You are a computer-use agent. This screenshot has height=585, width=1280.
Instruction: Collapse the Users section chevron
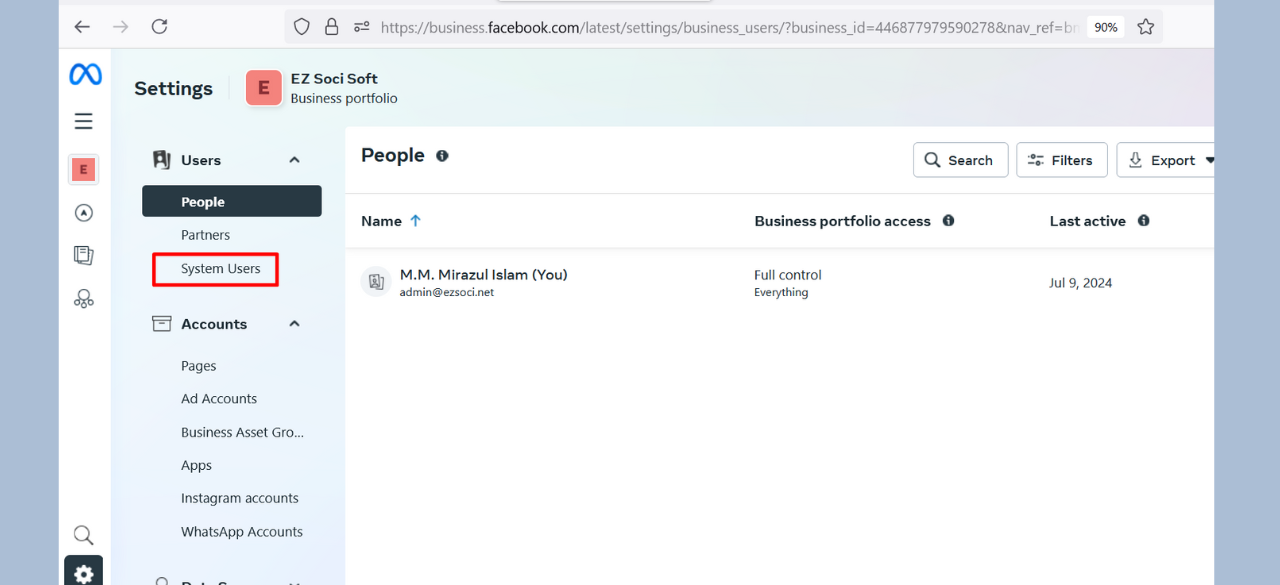tap(294, 160)
